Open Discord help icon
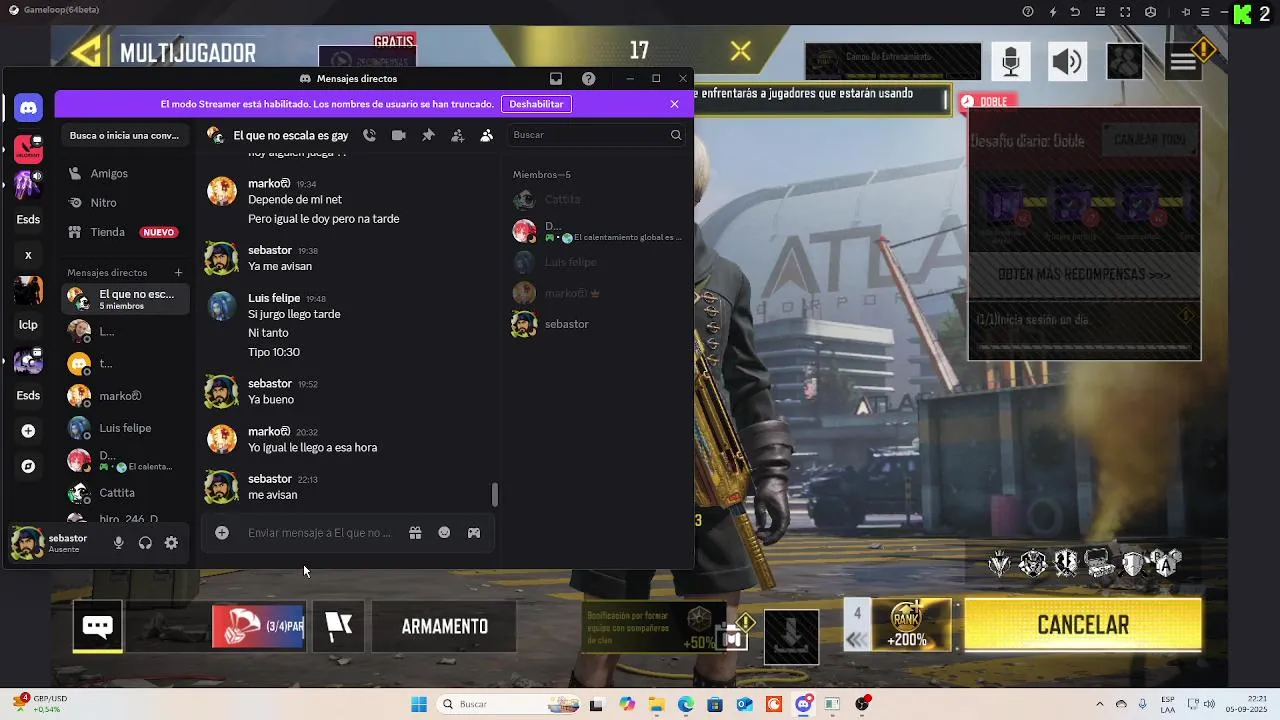The image size is (1280, 720). point(589,78)
